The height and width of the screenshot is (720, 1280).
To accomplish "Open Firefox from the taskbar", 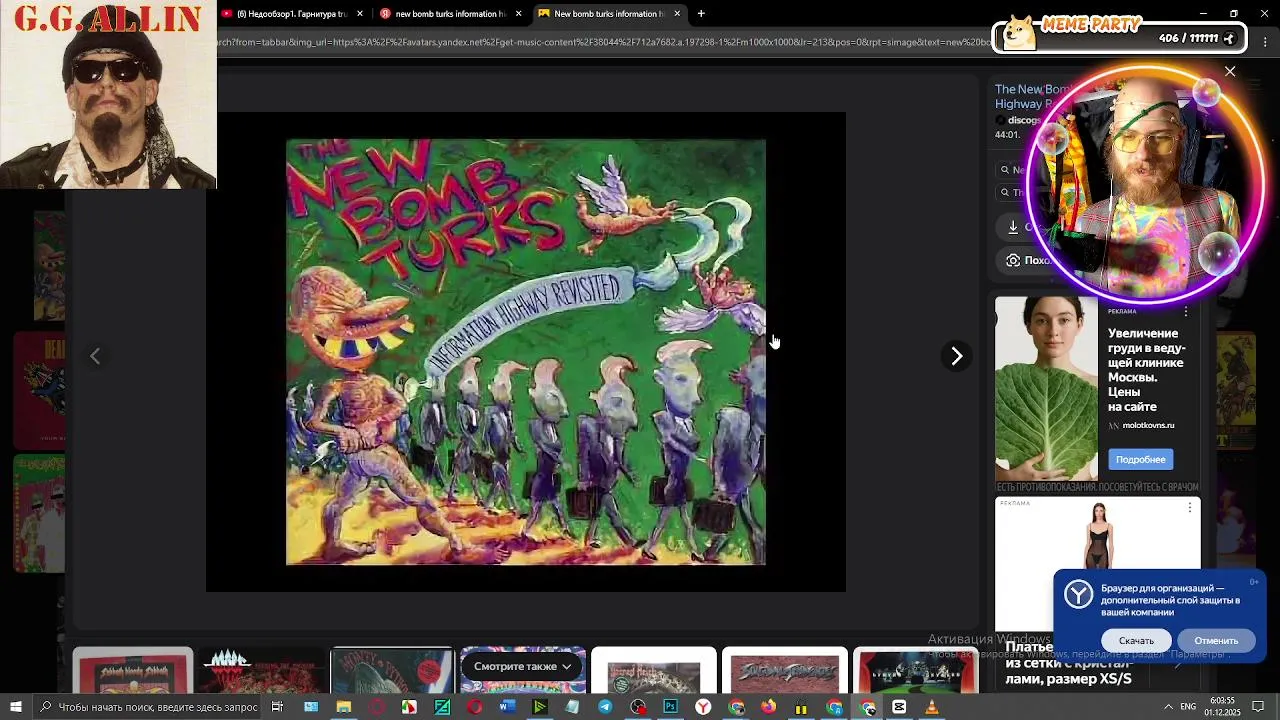I will click(768, 707).
